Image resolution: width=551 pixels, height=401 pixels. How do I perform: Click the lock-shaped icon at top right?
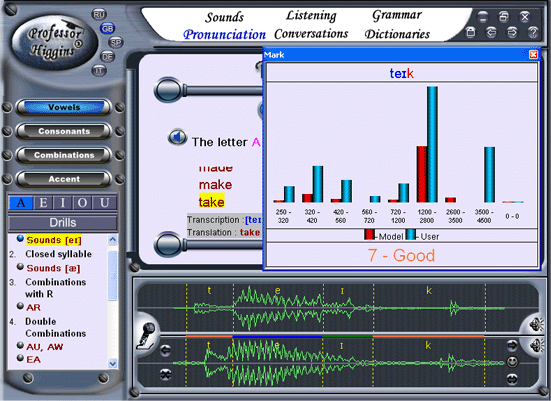pos(471,32)
